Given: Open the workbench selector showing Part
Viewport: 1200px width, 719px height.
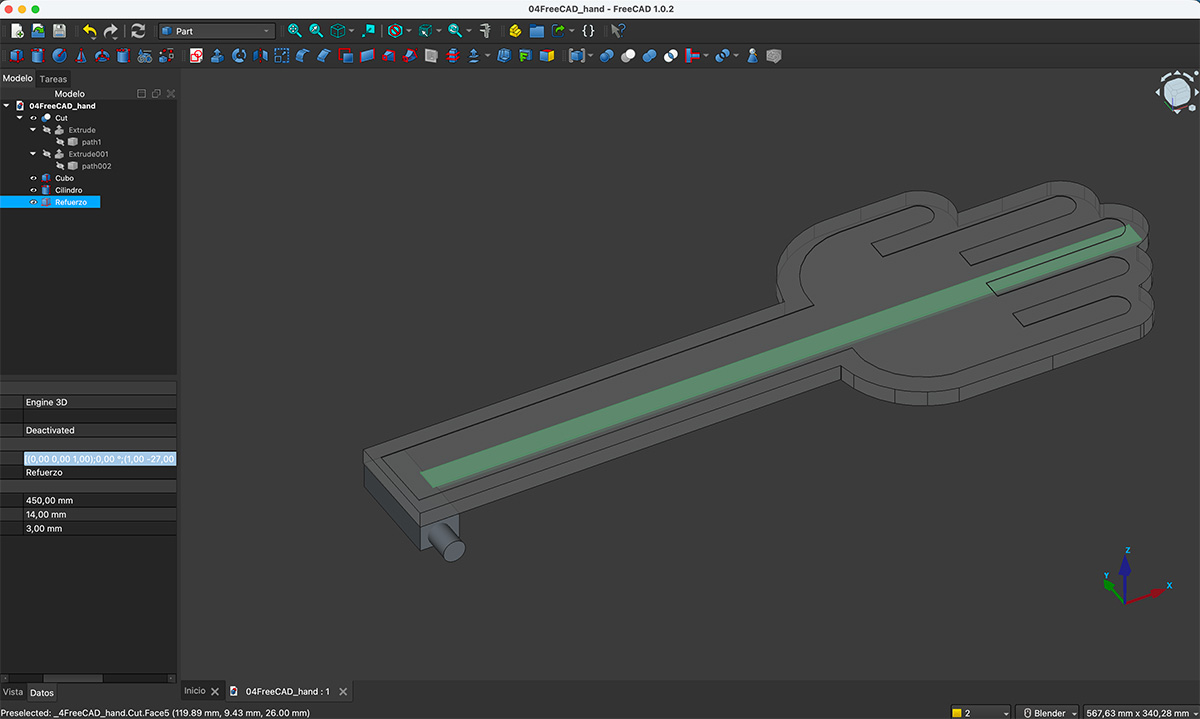Looking at the screenshot, I should [215, 30].
